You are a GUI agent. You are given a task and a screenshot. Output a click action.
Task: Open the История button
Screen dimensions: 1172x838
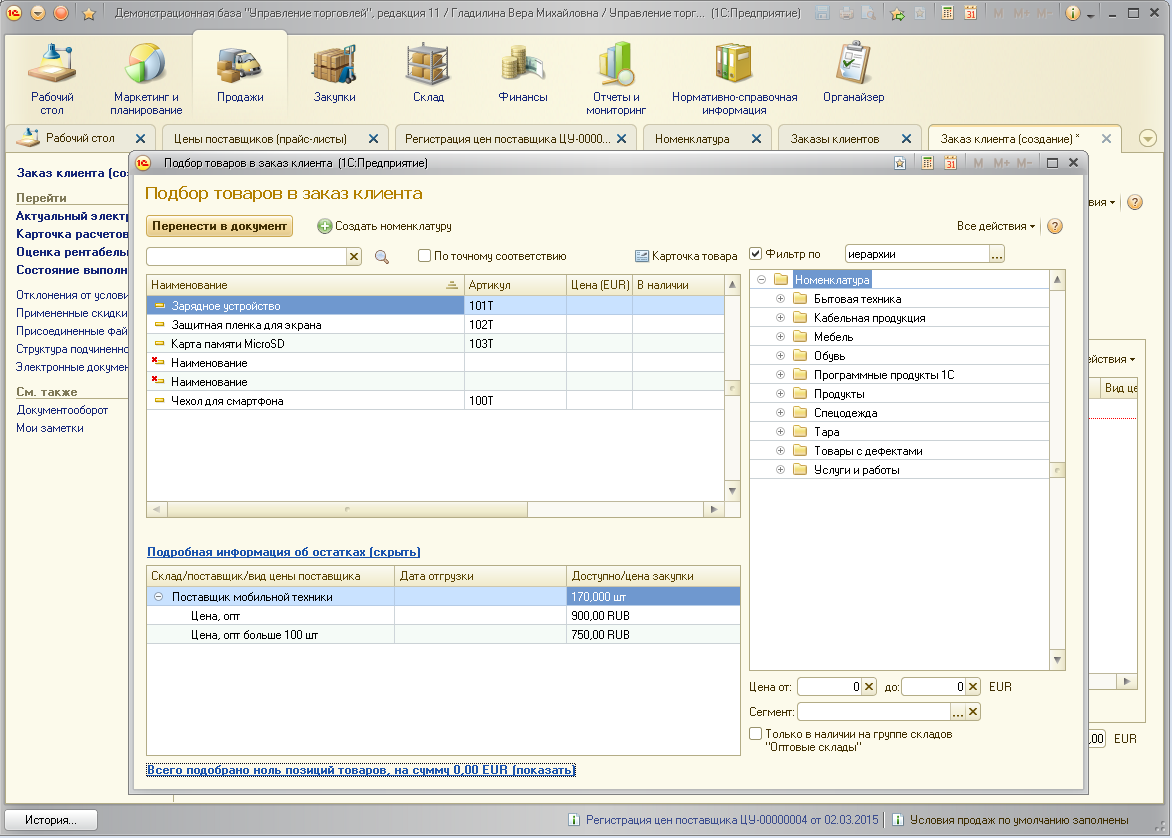(x=51, y=820)
